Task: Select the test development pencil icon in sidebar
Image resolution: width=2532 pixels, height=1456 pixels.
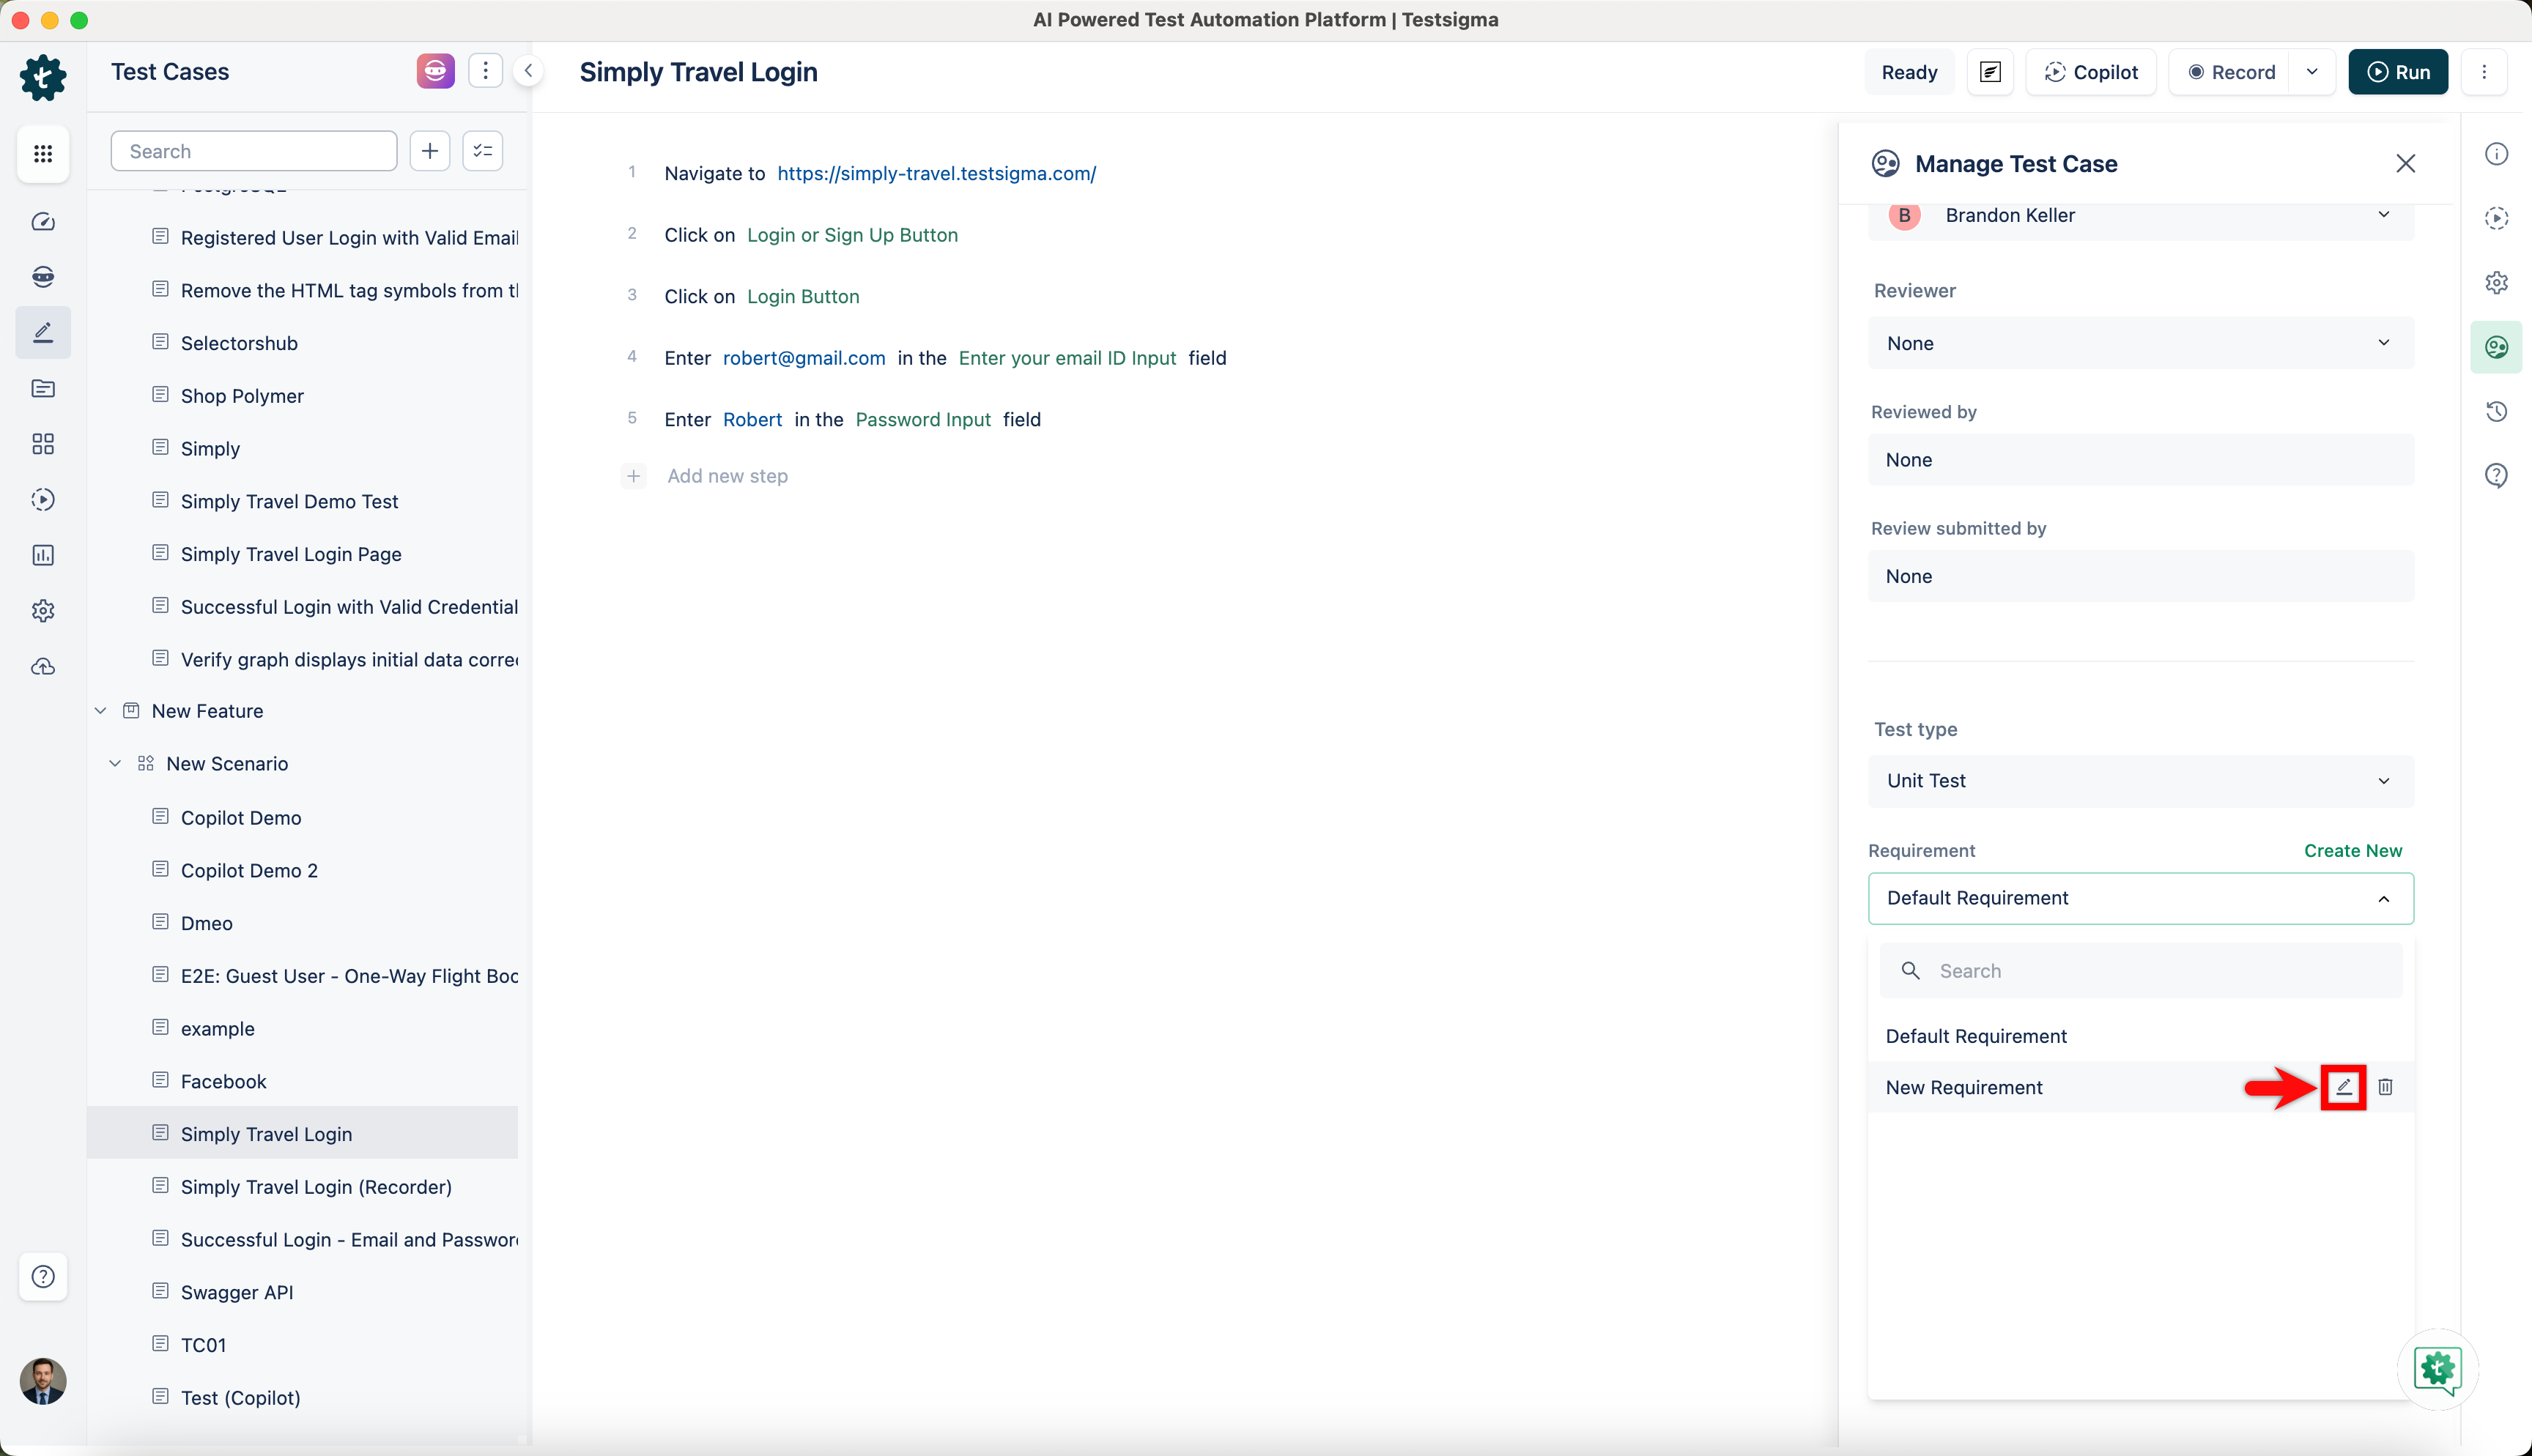Action: pyautogui.click(x=43, y=332)
